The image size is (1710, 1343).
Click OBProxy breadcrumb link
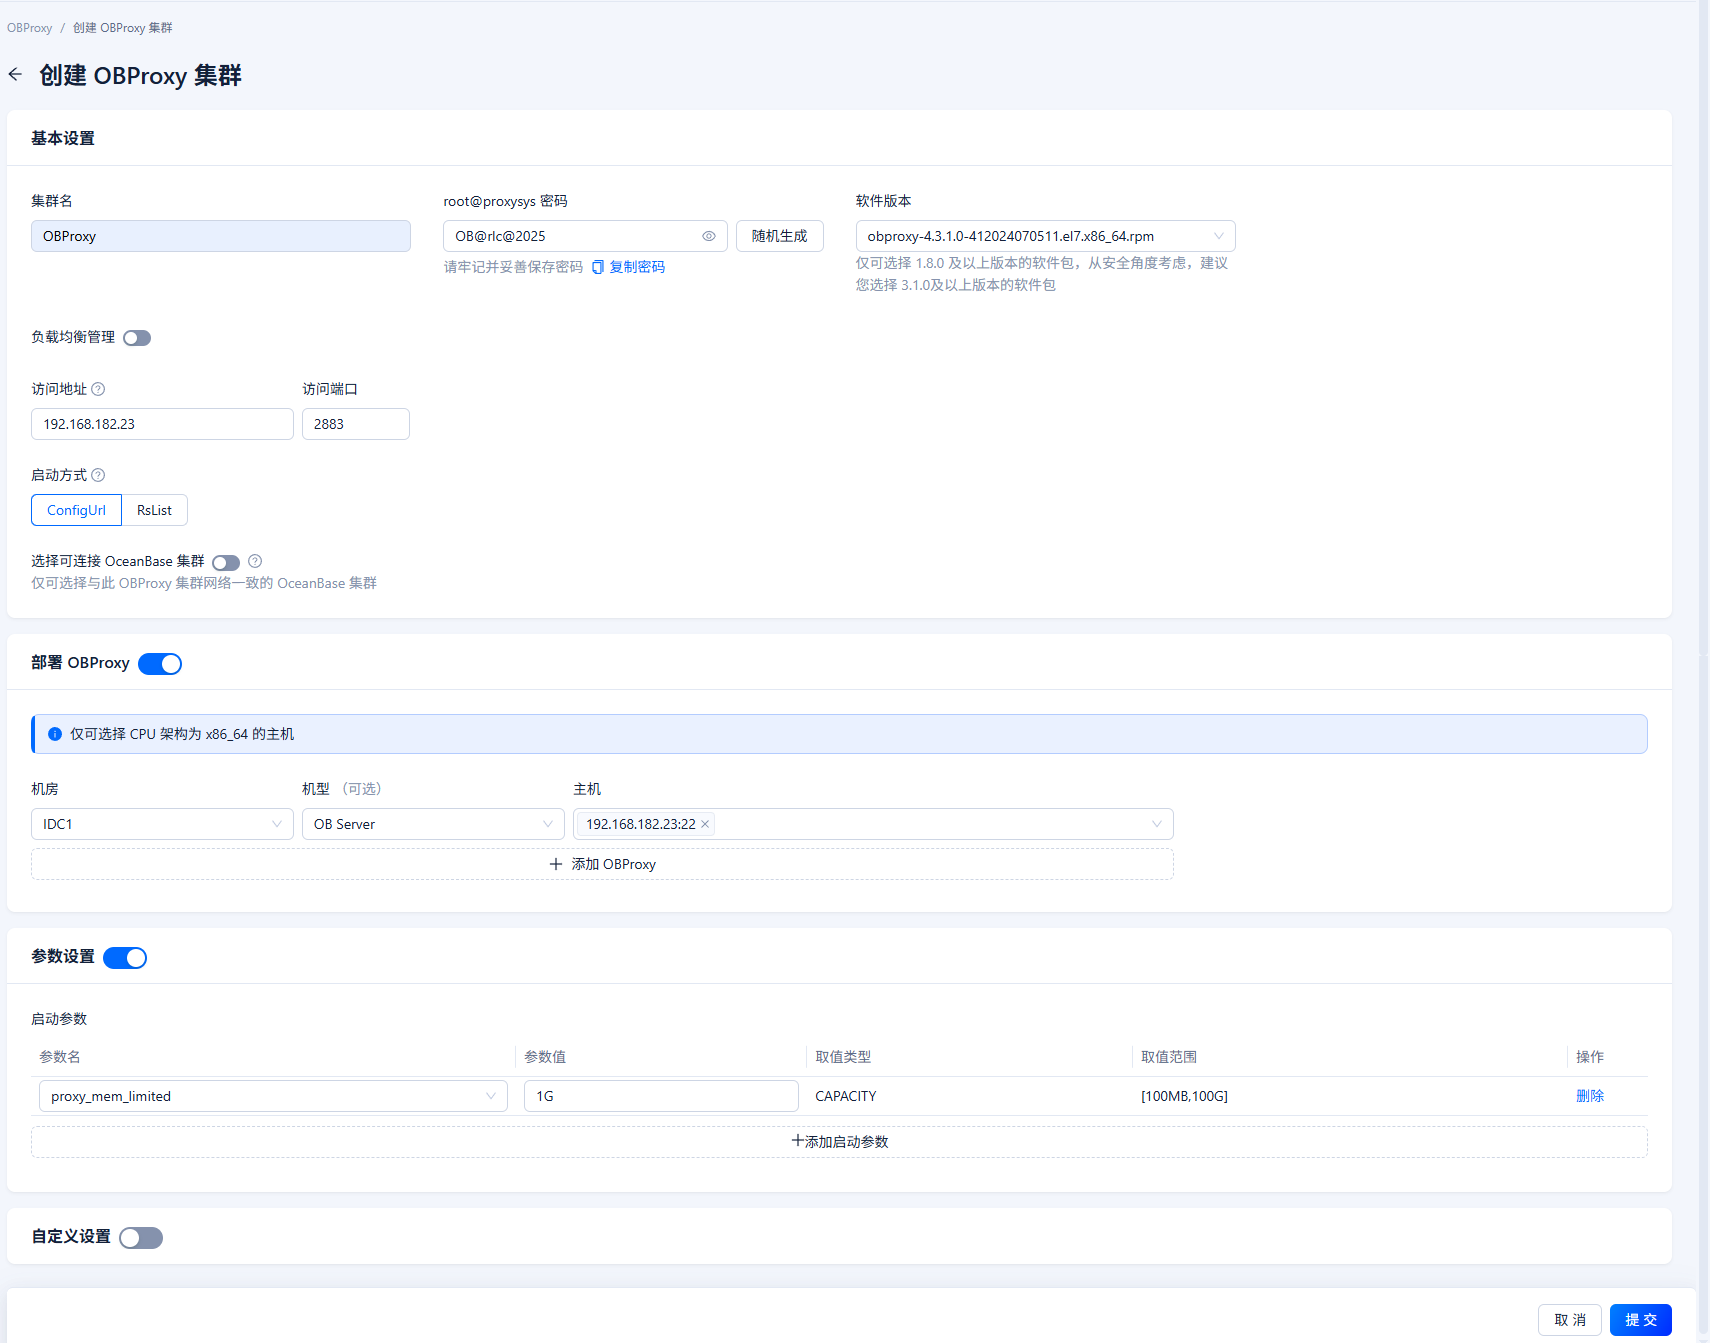(29, 28)
